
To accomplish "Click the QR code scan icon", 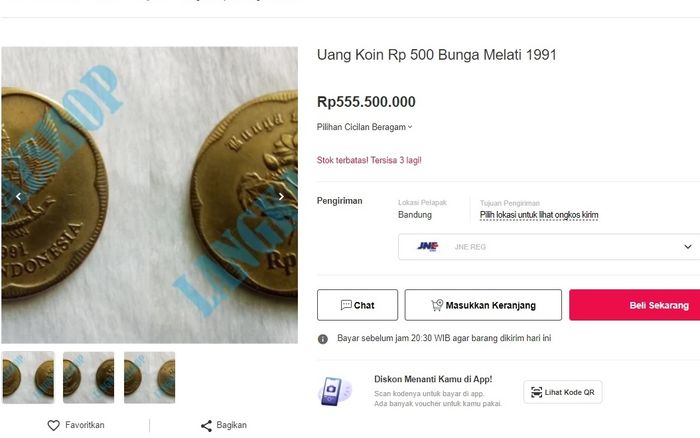I will [537, 392].
